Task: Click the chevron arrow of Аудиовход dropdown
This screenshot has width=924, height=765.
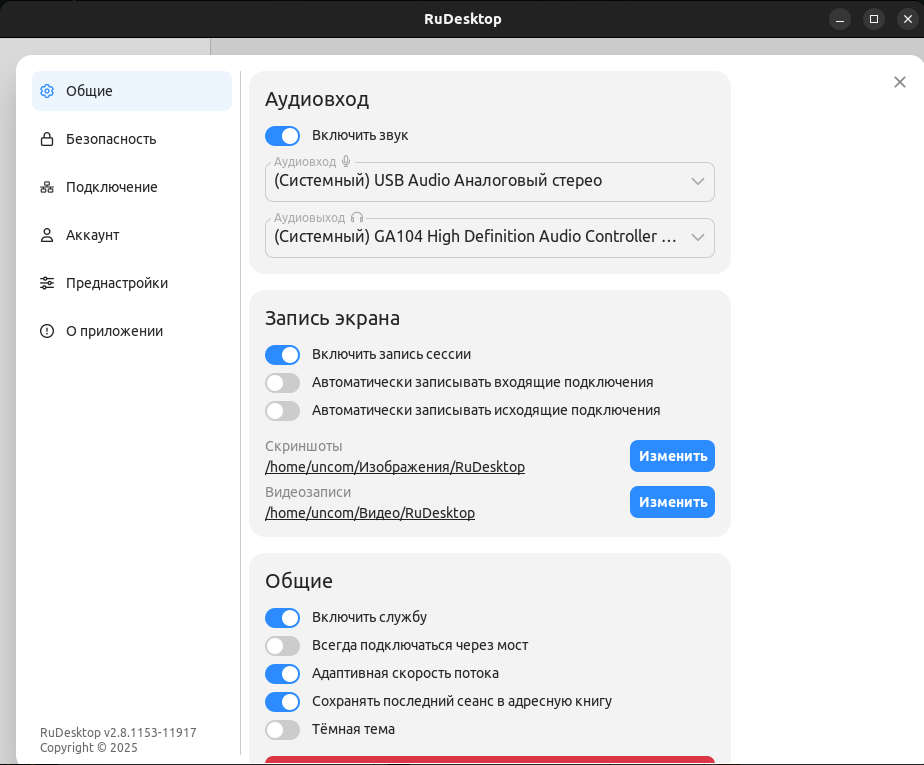Action: 698,182
